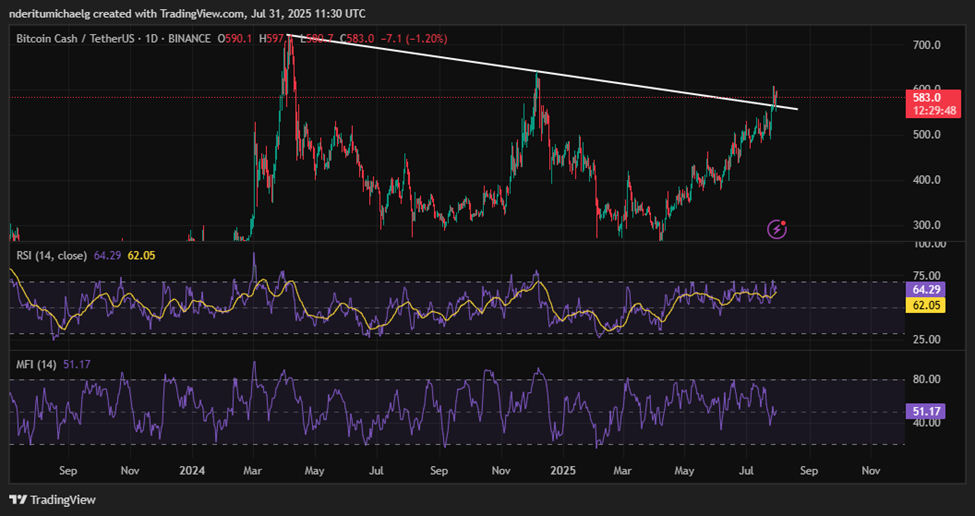Image resolution: width=975 pixels, height=516 pixels.
Task: Click the 80.00 level on MFI scale
Action: 926,380
